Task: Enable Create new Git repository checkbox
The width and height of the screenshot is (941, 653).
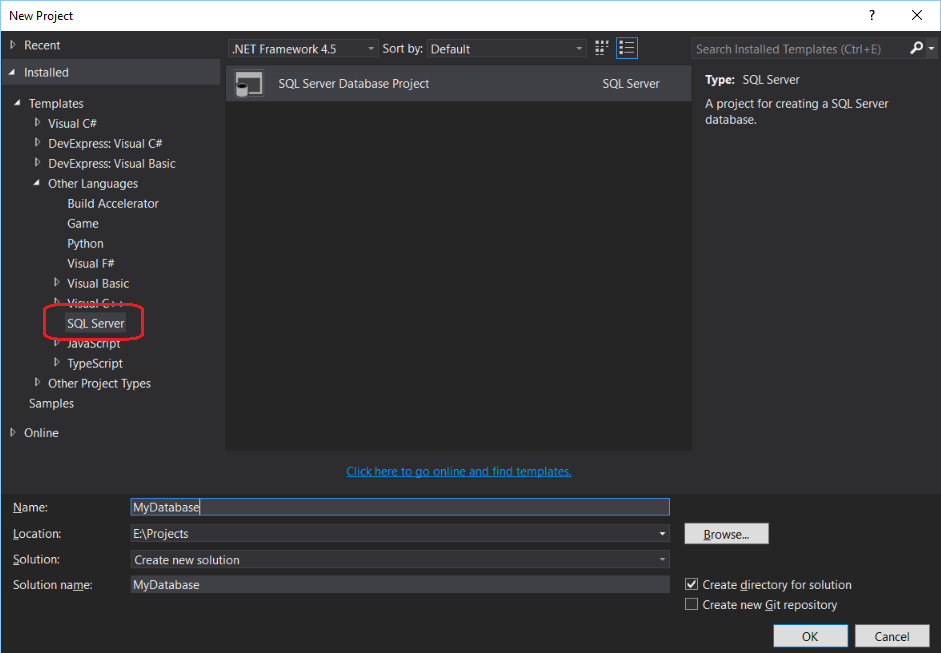Action: click(691, 605)
